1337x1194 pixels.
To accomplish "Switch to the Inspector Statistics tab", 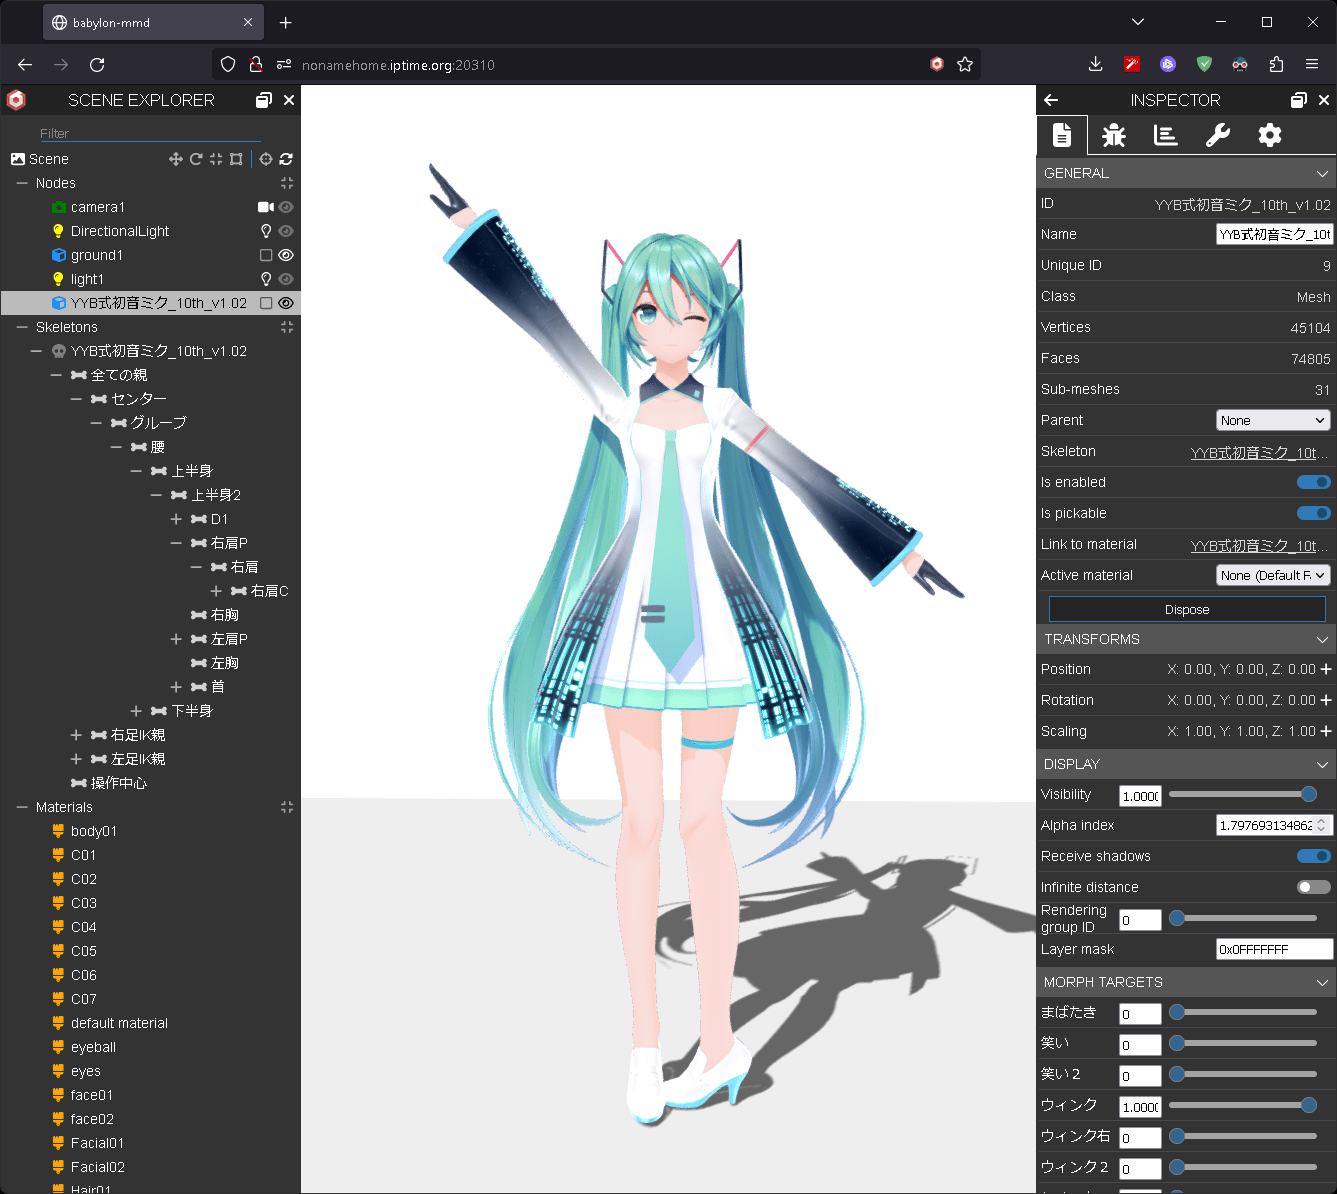I will click(1166, 135).
